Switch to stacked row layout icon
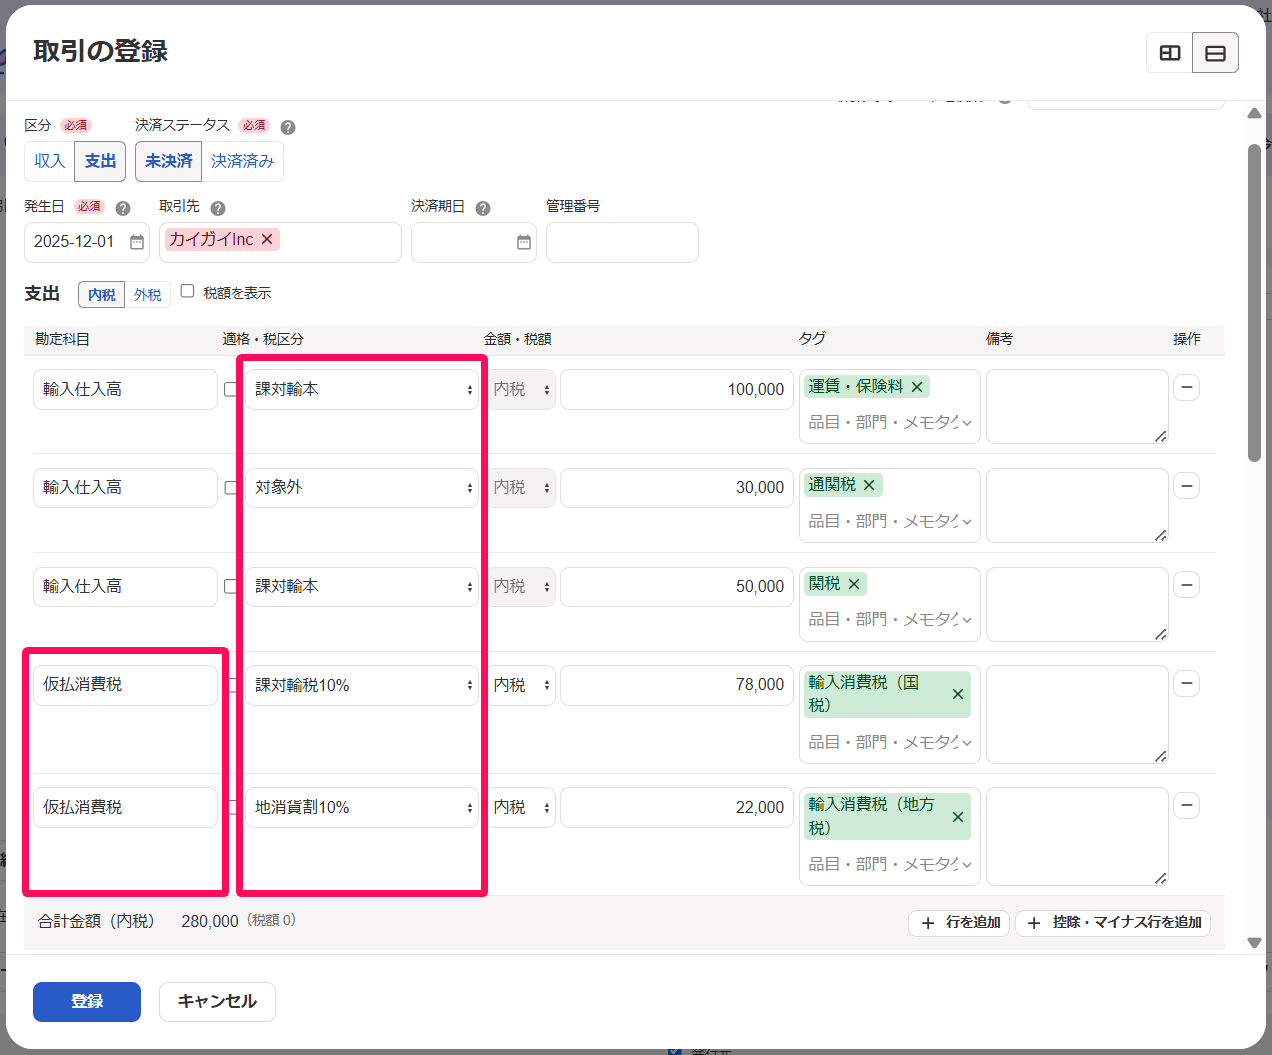 coord(1215,53)
